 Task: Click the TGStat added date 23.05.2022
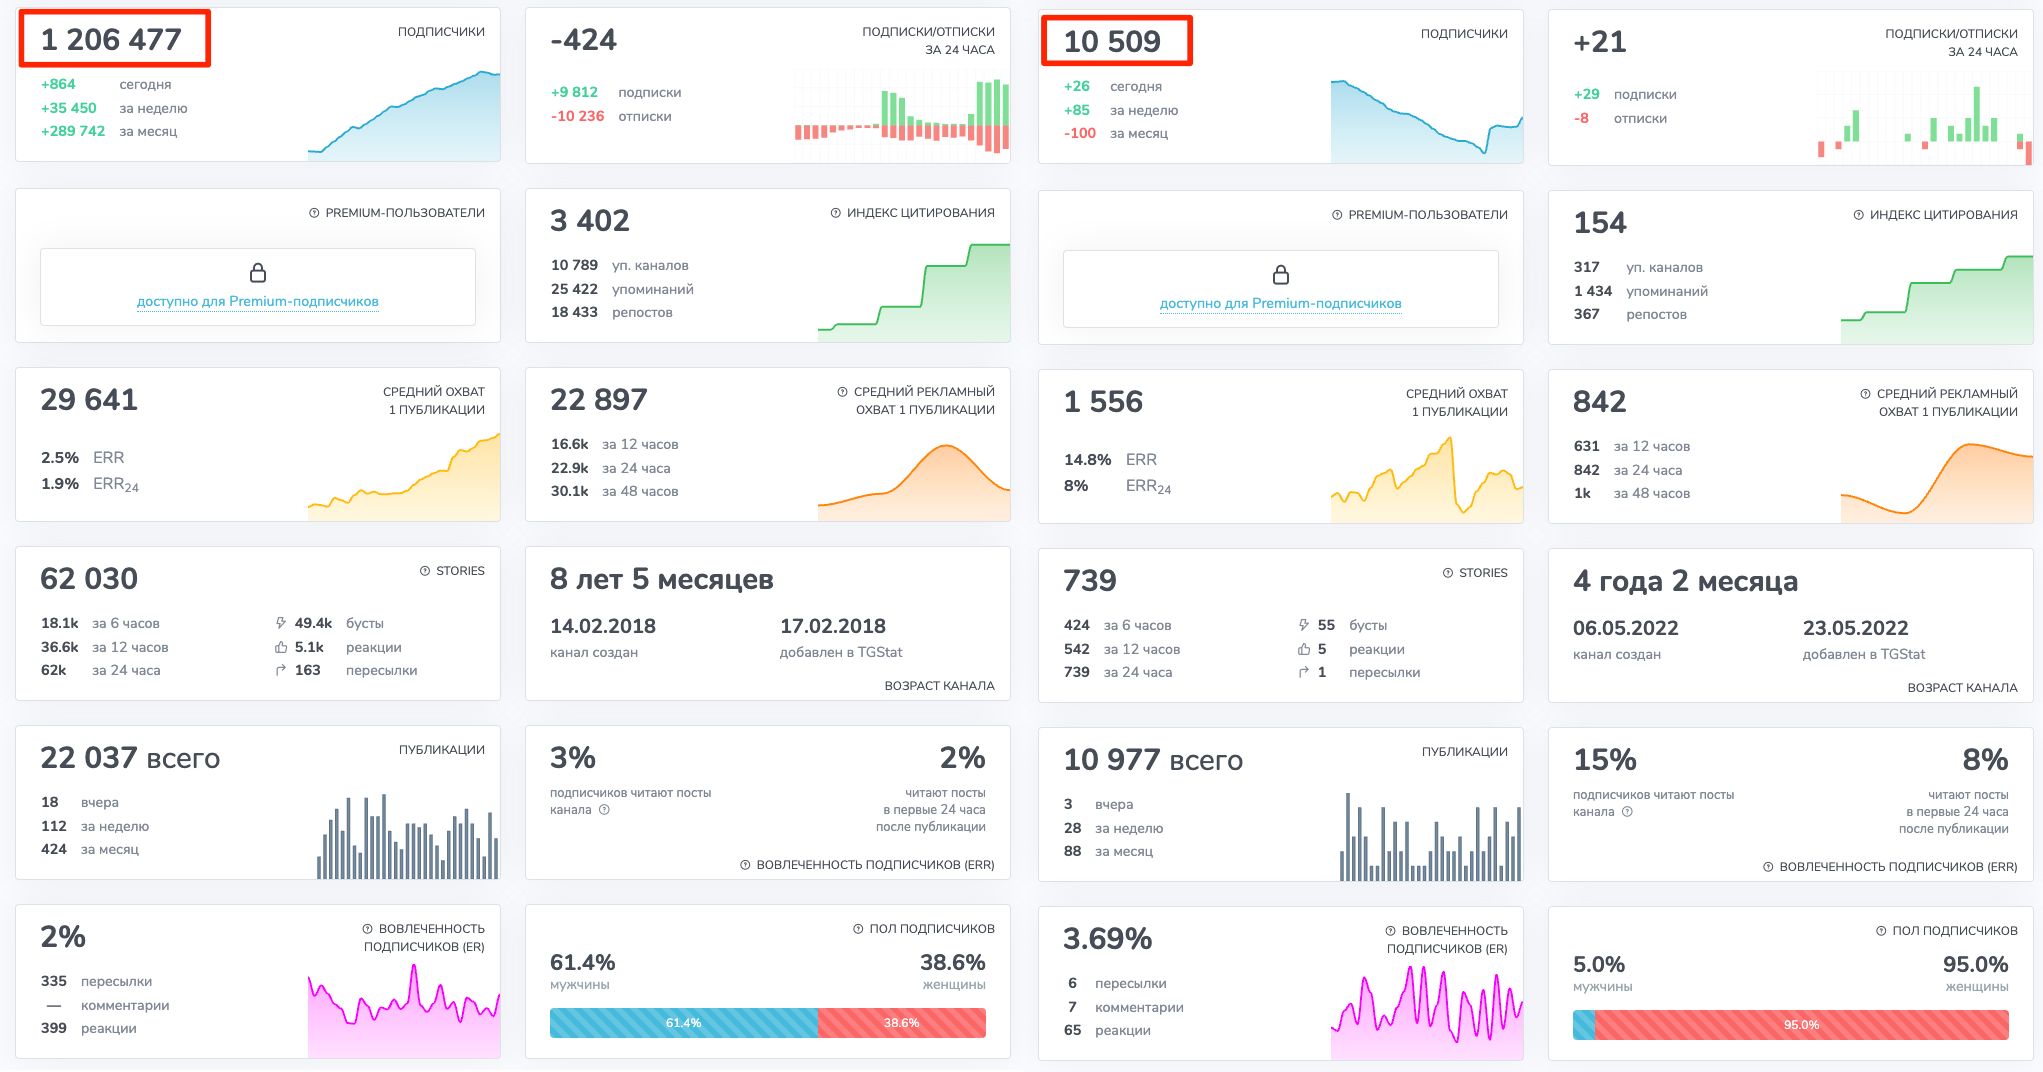(1856, 628)
